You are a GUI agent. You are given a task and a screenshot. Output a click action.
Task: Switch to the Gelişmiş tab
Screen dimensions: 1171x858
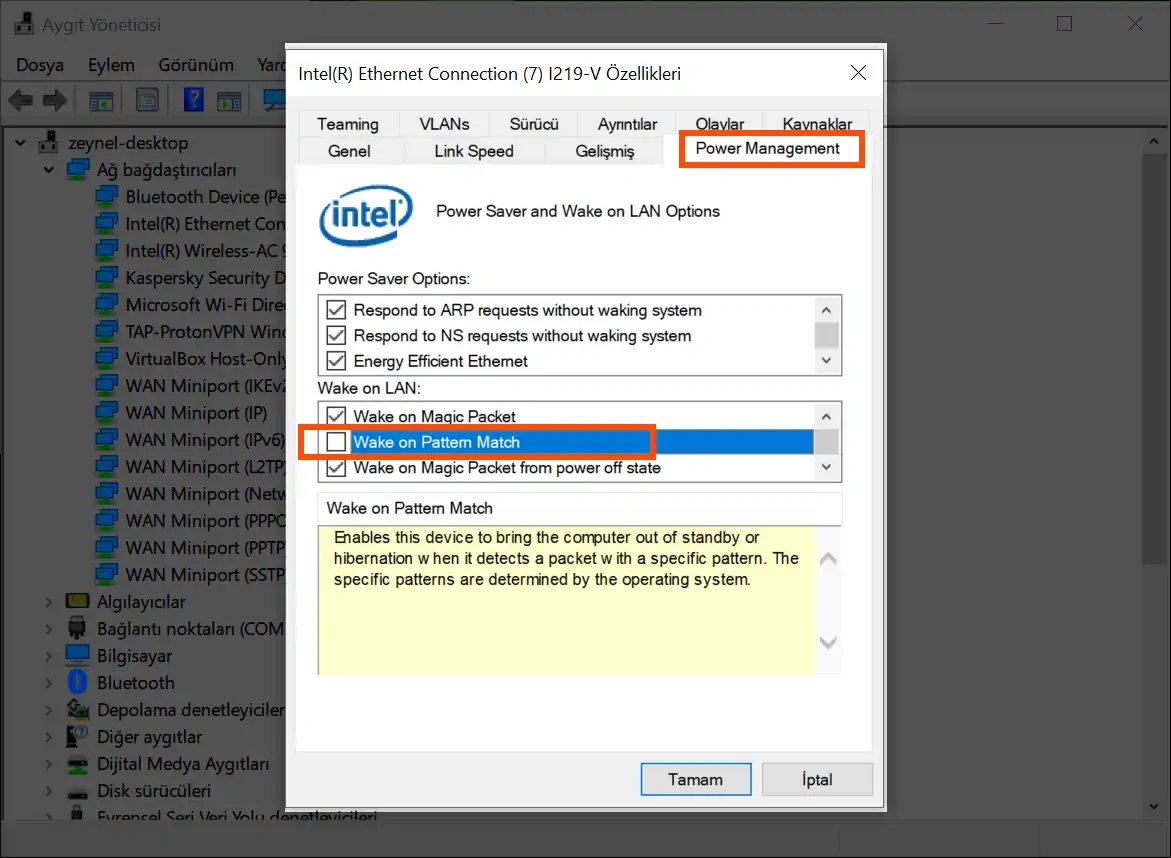[x=604, y=151]
